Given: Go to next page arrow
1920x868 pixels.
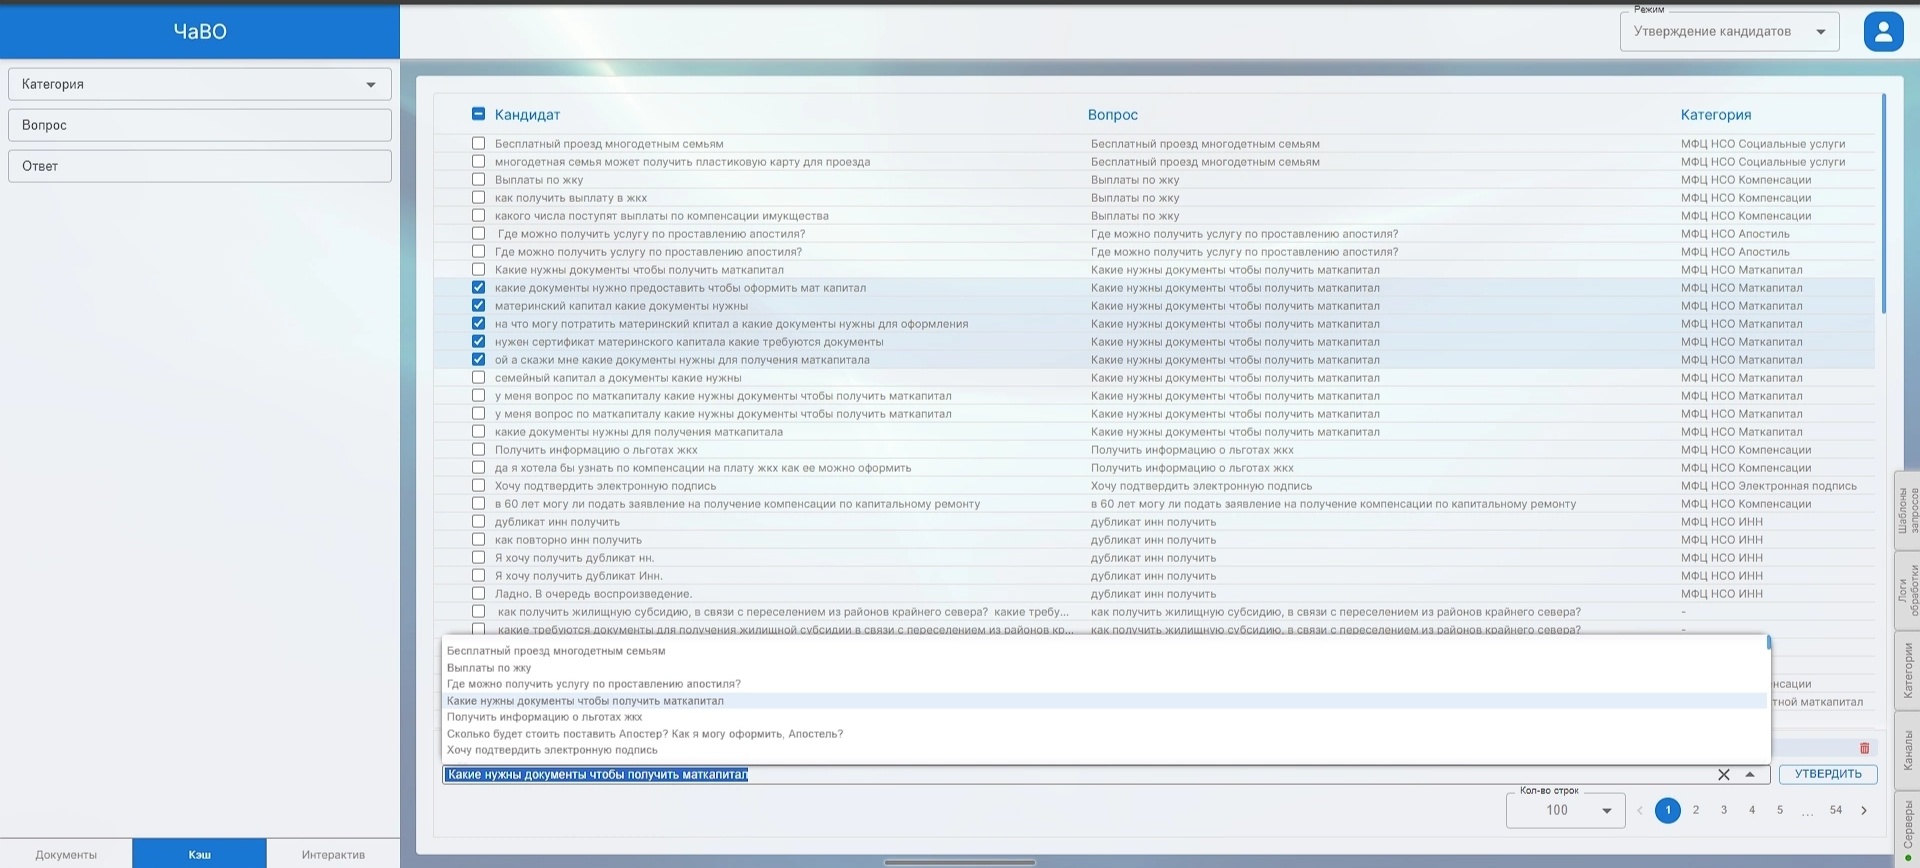Looking at the screenshot, I should pyautogui.click(x=1864, y=810).
